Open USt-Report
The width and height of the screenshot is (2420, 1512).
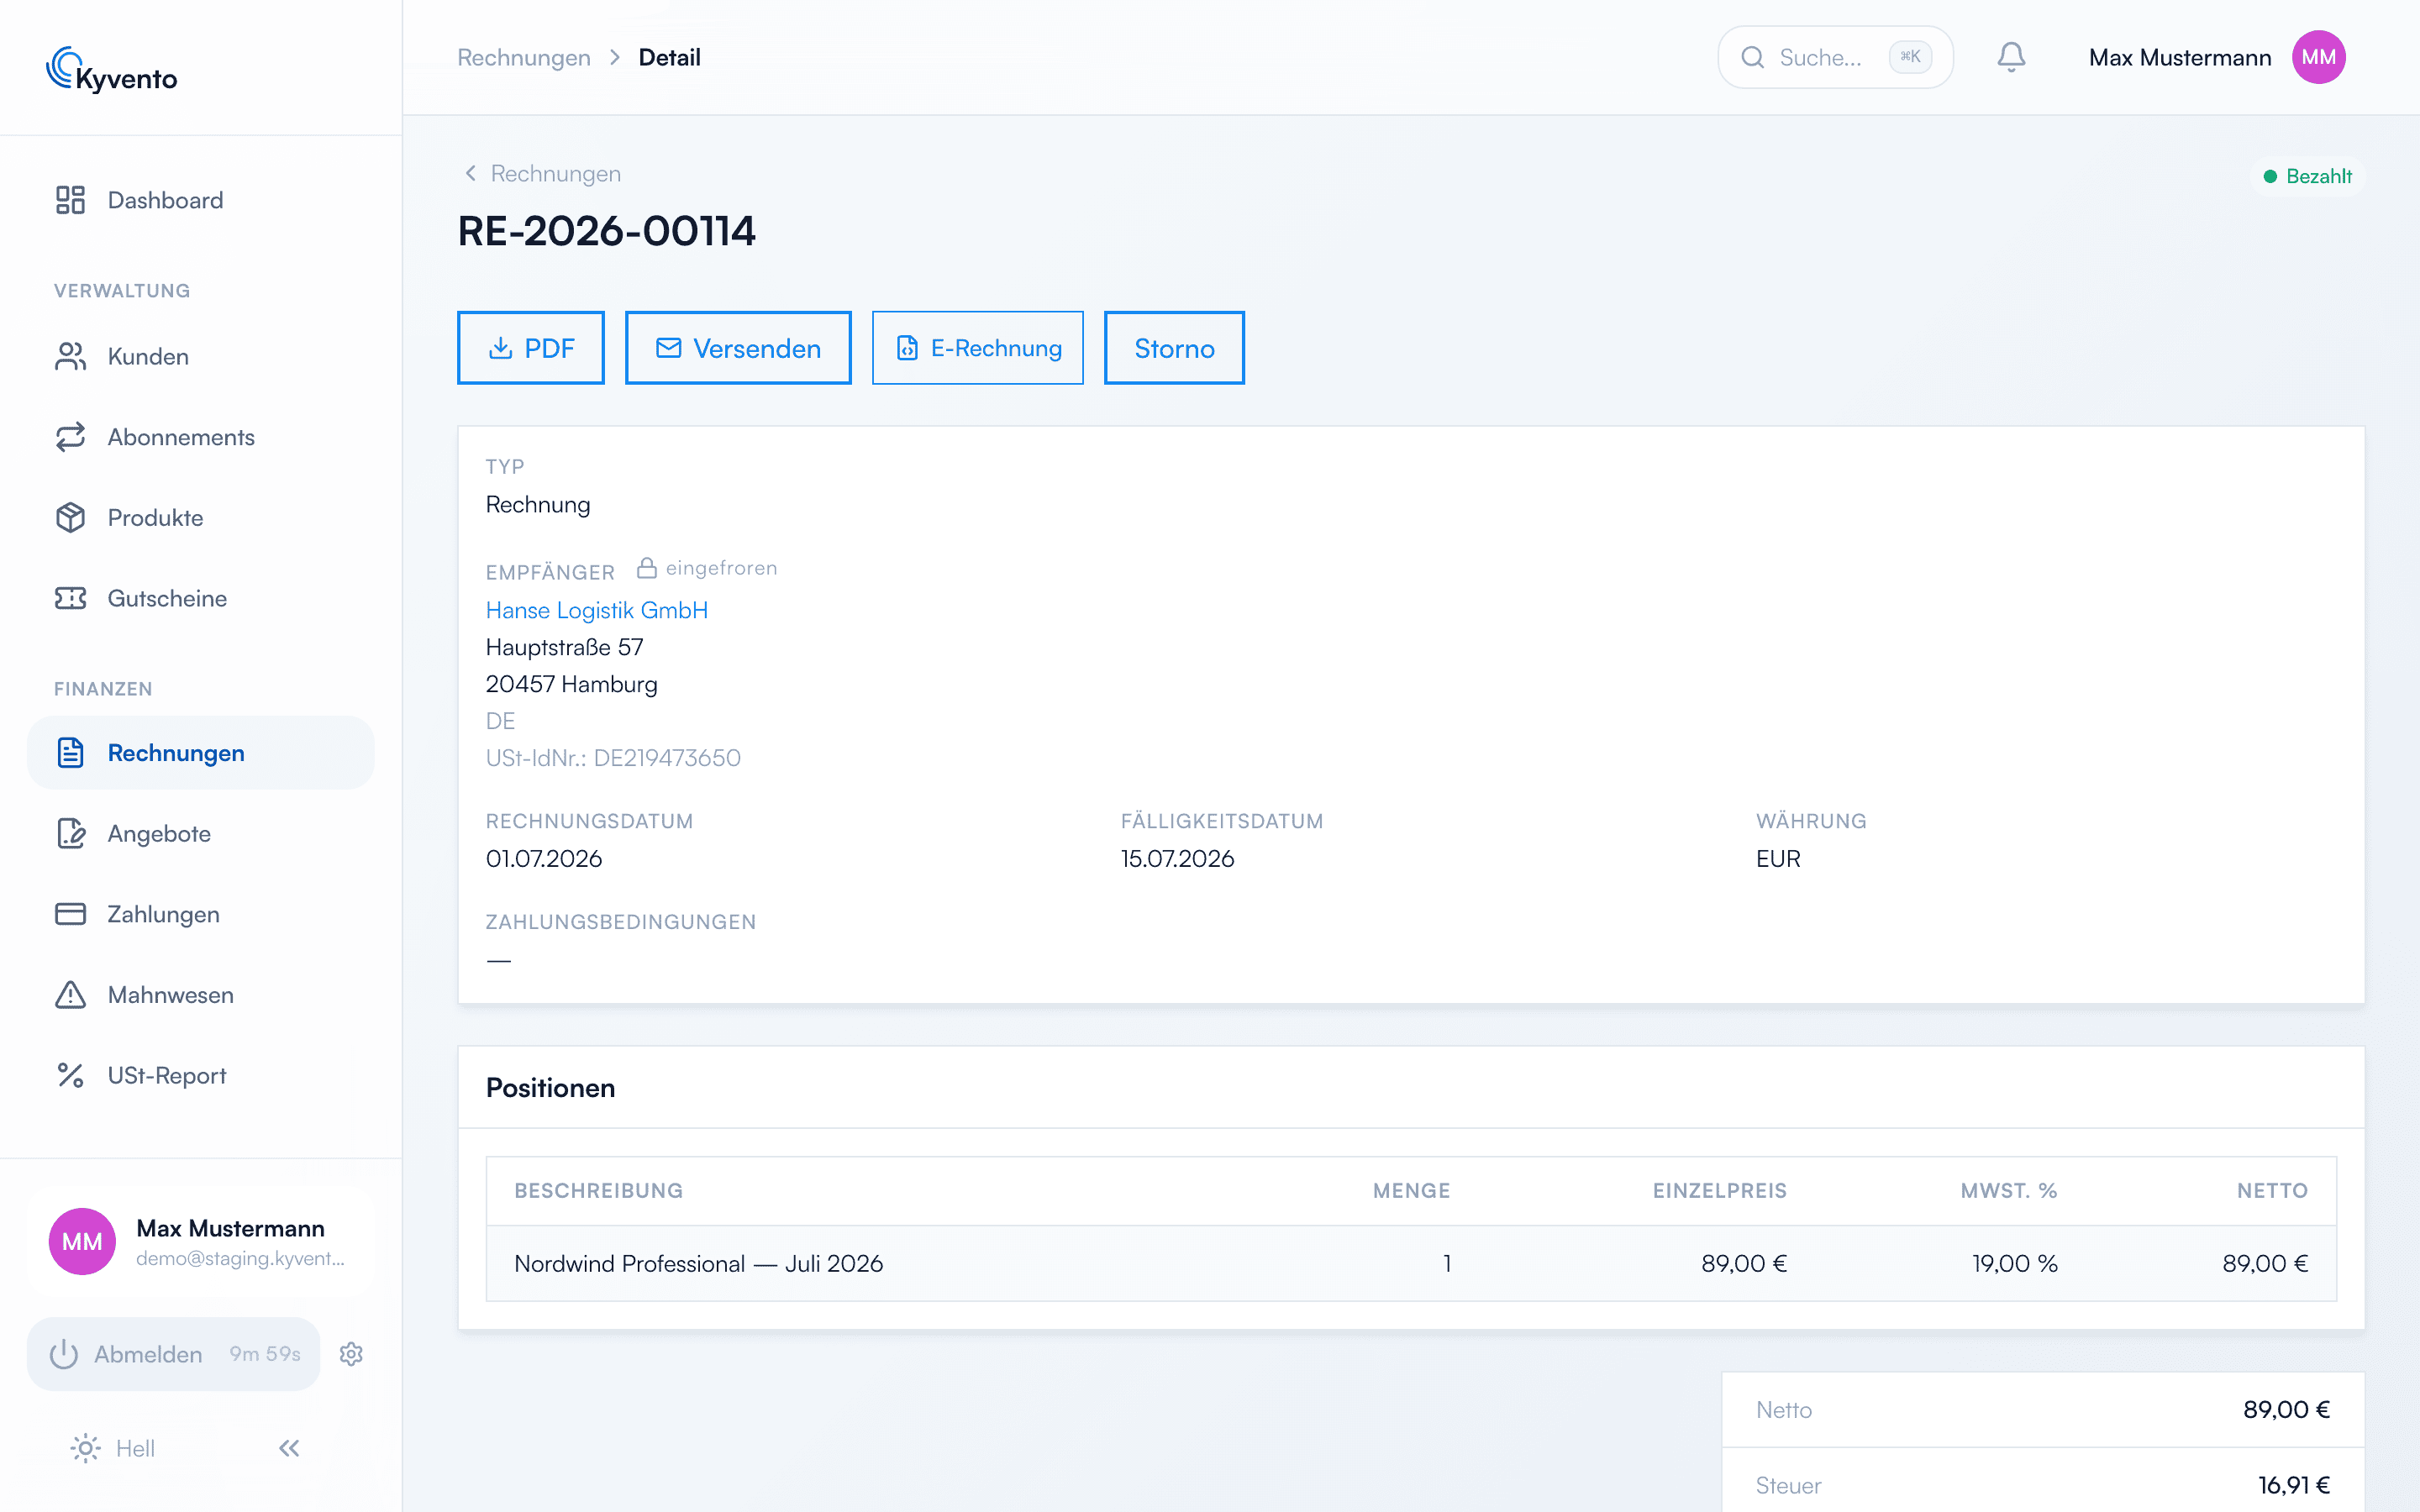tap(200, 1075)
